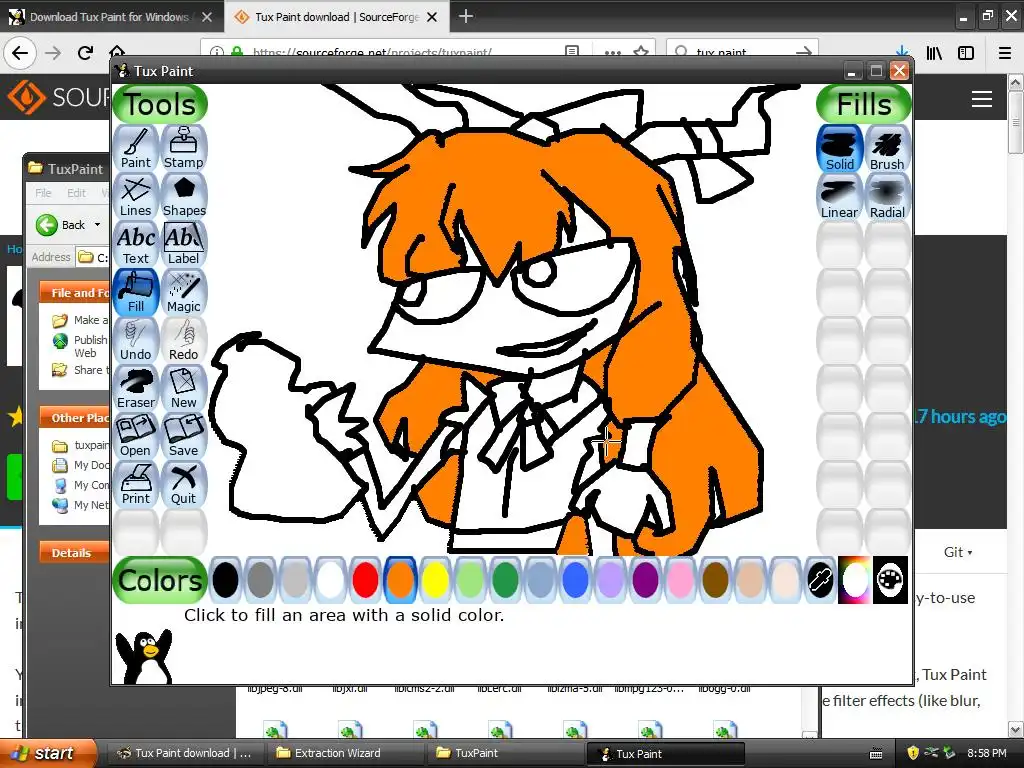Select the light green color swatch
This screenshot has width=1024, height=768.
pyautogui.click(x=470, y=579)
